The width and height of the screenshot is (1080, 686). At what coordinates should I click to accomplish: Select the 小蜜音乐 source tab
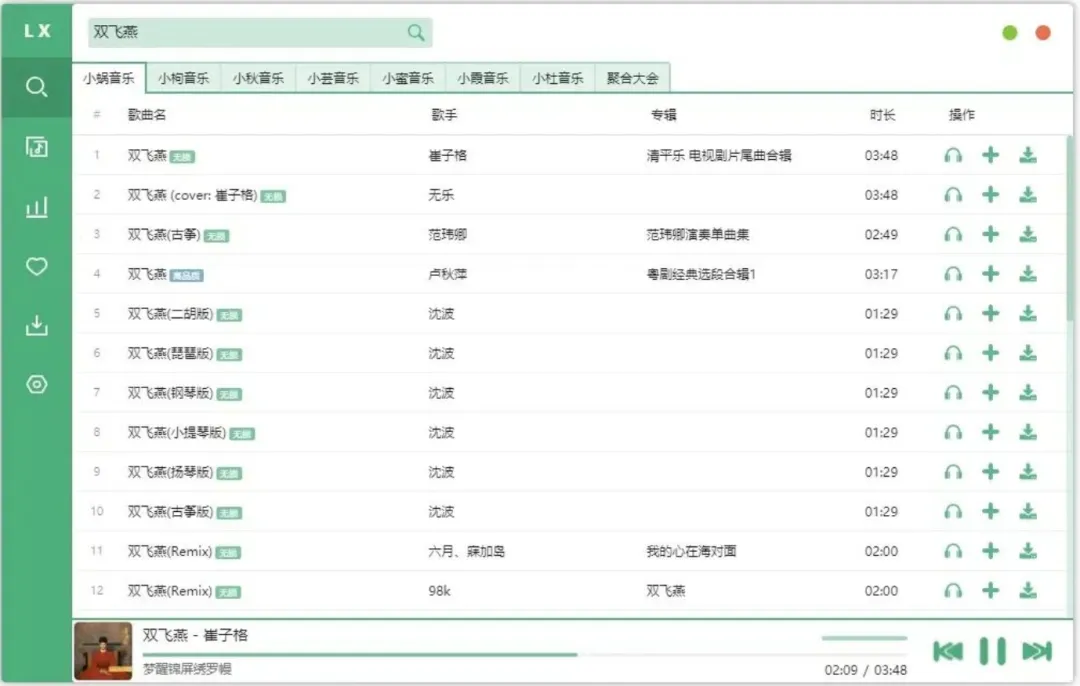click(x=408, y=76)
